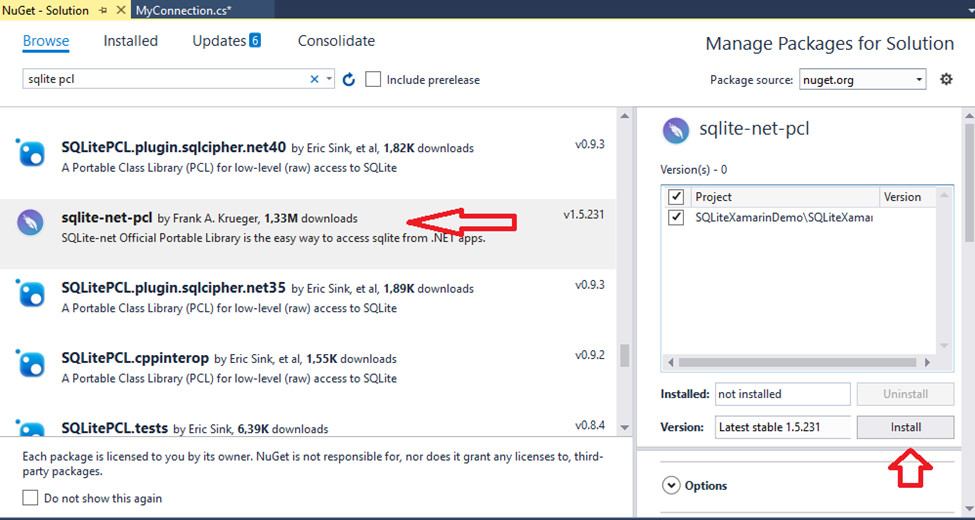The height and width of the screenshot is (520, 975).
Task: Click the project list scroll down arrow
Action: pyautogui.click(x=944, y=346)
